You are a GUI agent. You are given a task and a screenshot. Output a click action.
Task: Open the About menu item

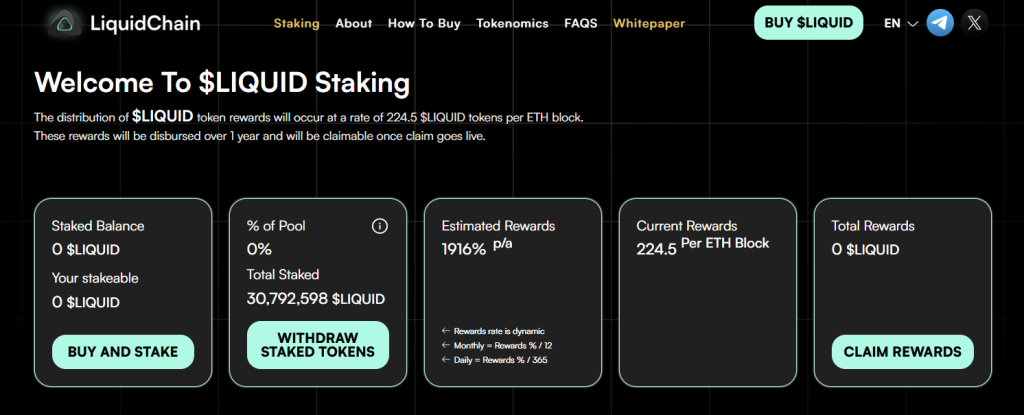tap(354, 23)
